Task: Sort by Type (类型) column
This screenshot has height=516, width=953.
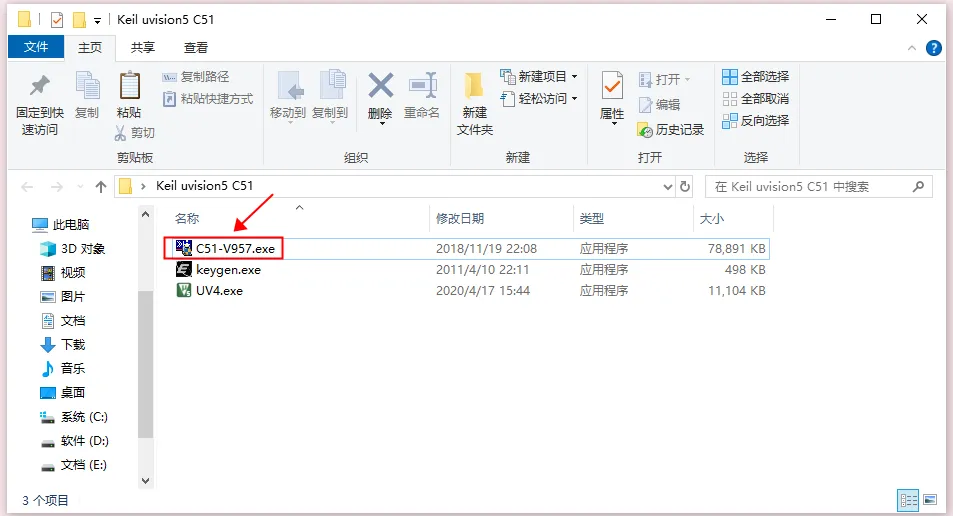Action: tap(591, 219)
